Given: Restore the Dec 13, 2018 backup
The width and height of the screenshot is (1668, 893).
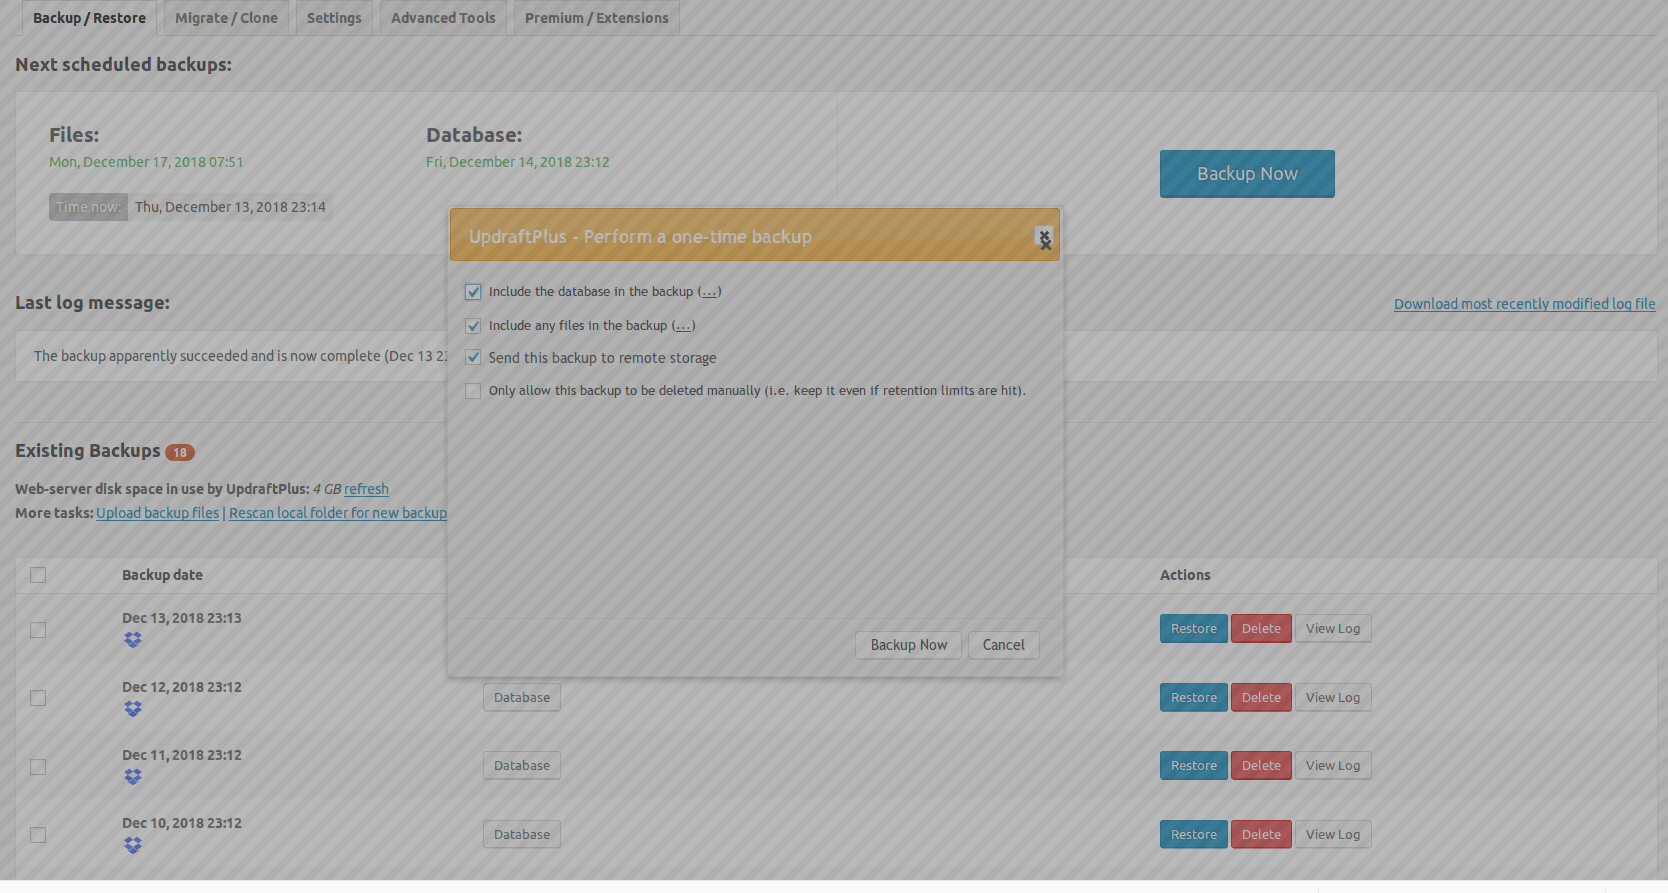Looking at the screenshot, I should pos(1194,629).
